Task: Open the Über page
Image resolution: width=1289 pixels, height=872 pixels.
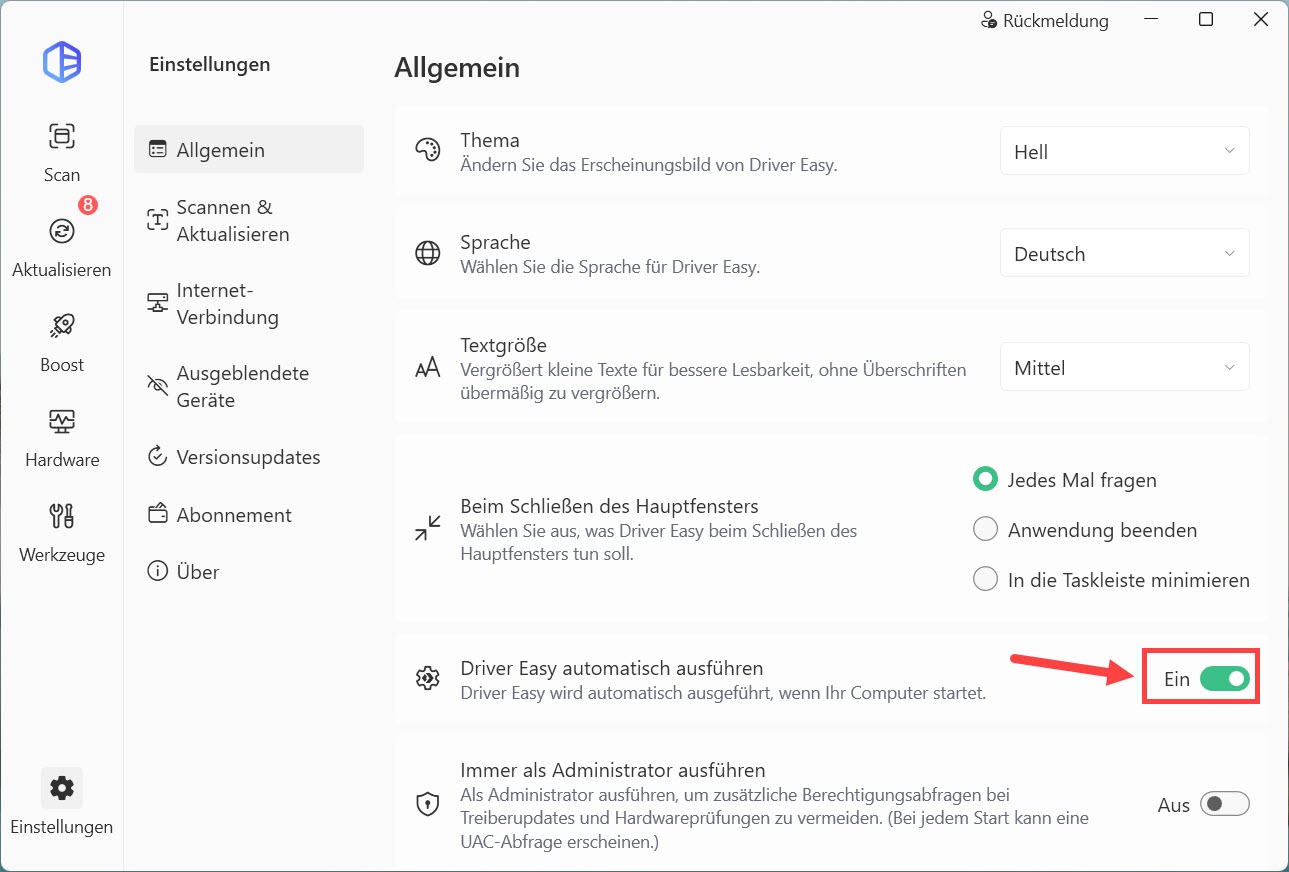Action: pos(249,572)
